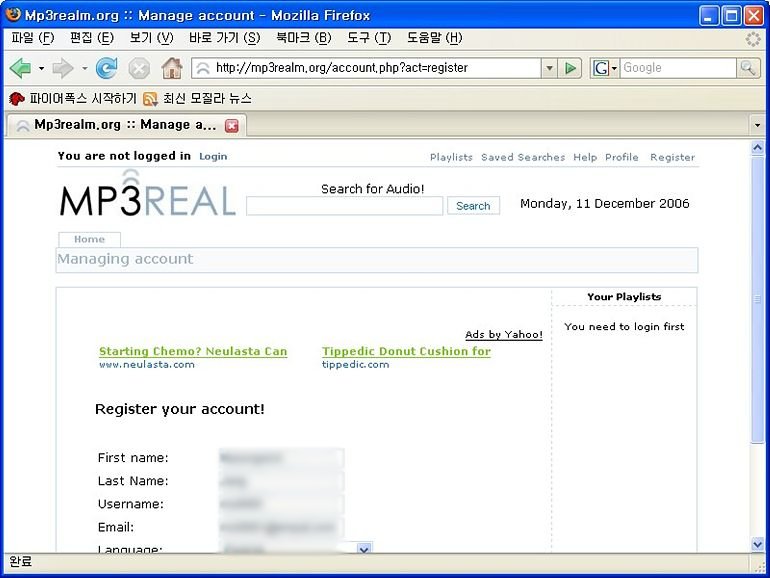770x578 pixels.
Task: Click the Firefox start bookmark icon
Action: coord(17,99)
